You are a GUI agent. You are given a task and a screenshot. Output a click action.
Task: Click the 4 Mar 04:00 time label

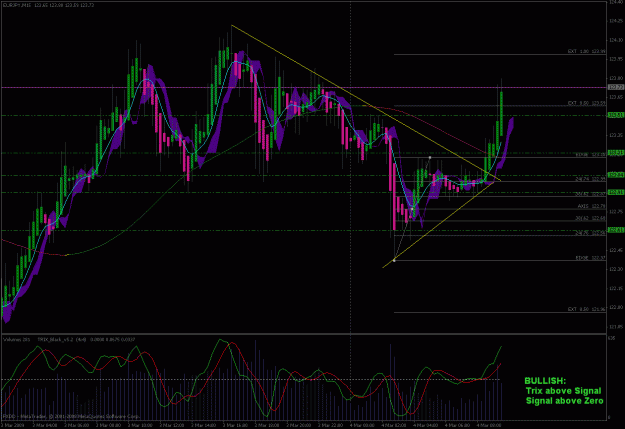click(425, 425)
